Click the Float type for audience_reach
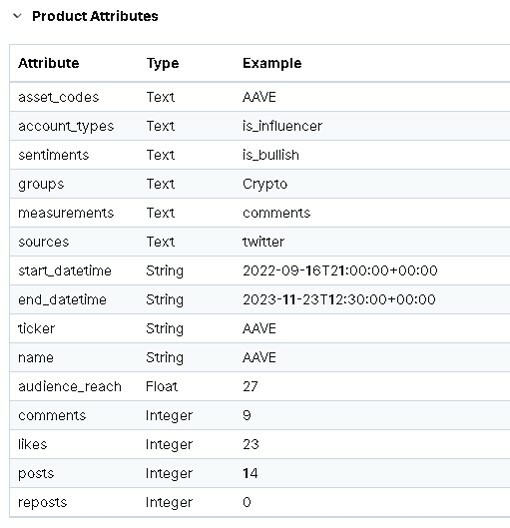The height and width of the screenshot is (528, 510). [x=162, y=387]
